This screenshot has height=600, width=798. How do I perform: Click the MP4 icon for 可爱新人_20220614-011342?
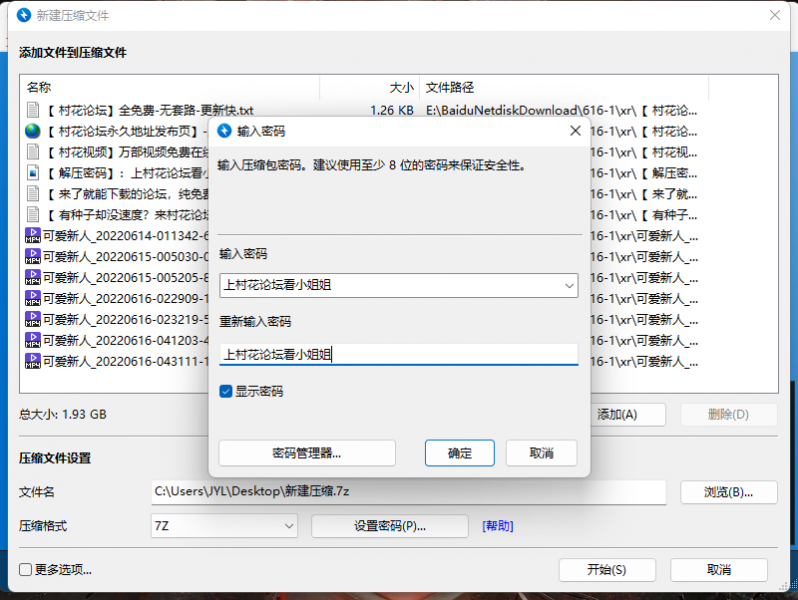coord(33,236)
